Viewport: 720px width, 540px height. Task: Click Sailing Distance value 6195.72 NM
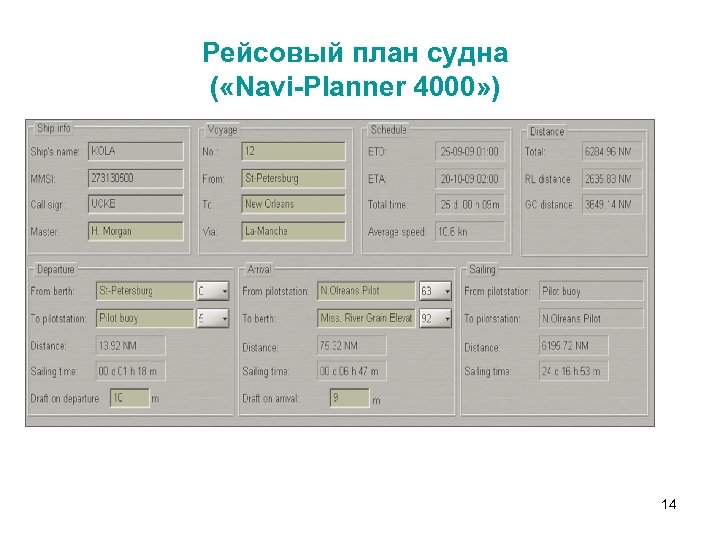pos(574,346)
